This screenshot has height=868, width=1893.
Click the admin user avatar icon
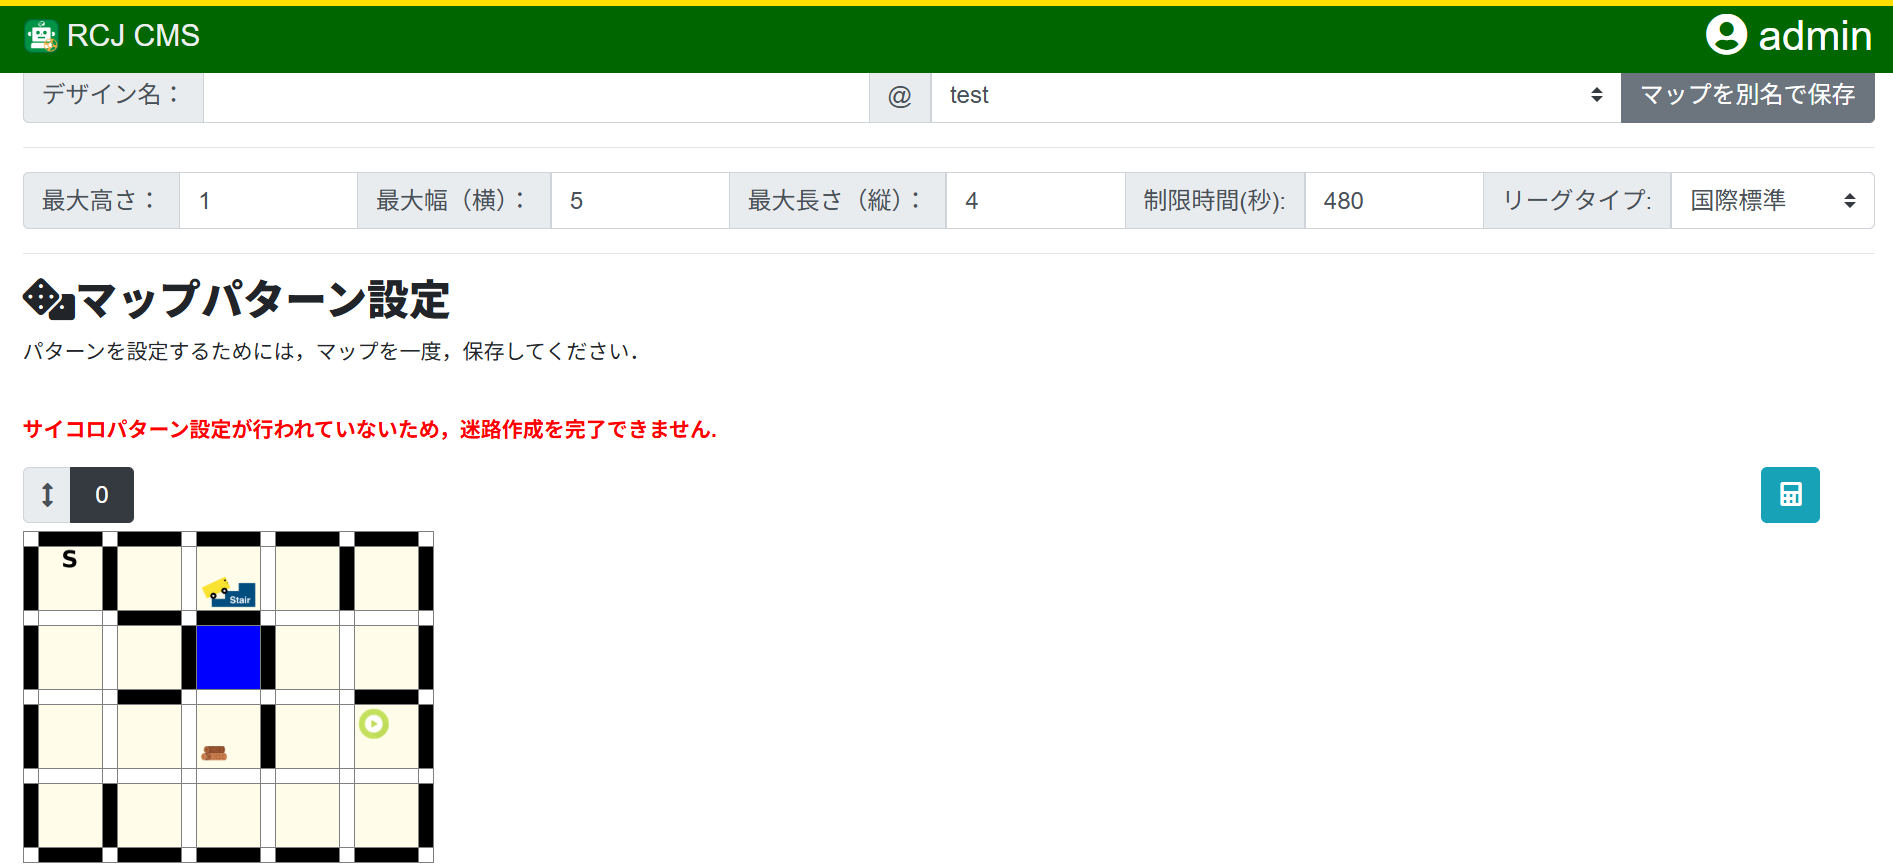click(x=1726, y=35)
